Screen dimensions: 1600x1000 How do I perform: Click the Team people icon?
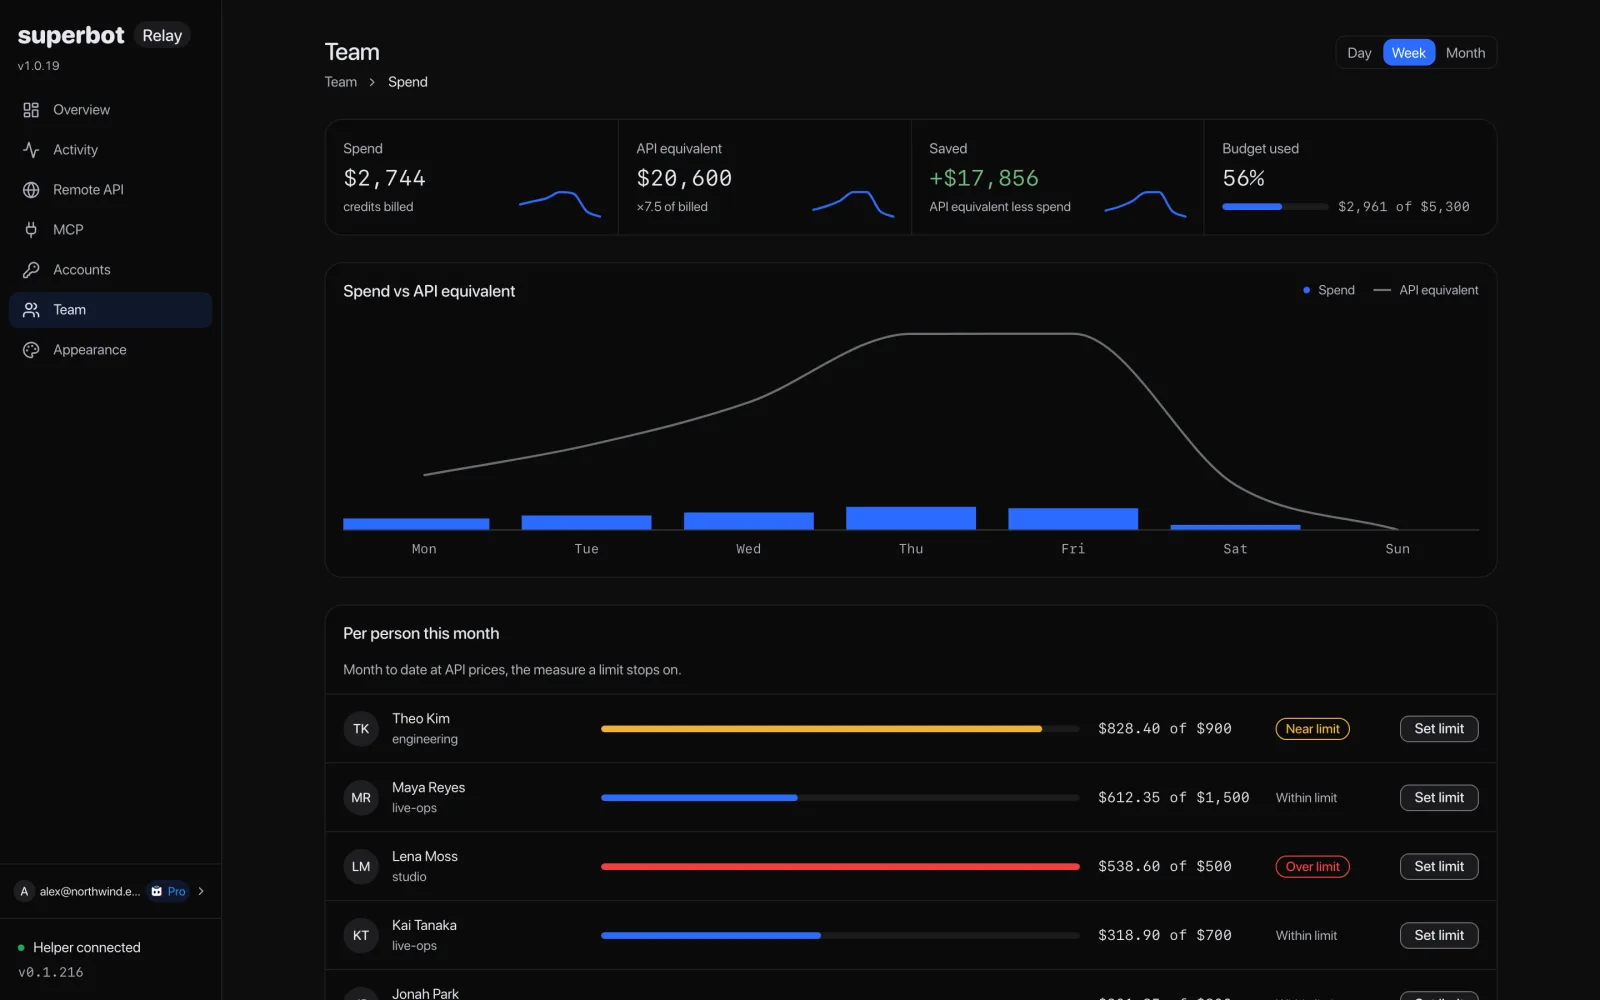(x=31, y=310)
